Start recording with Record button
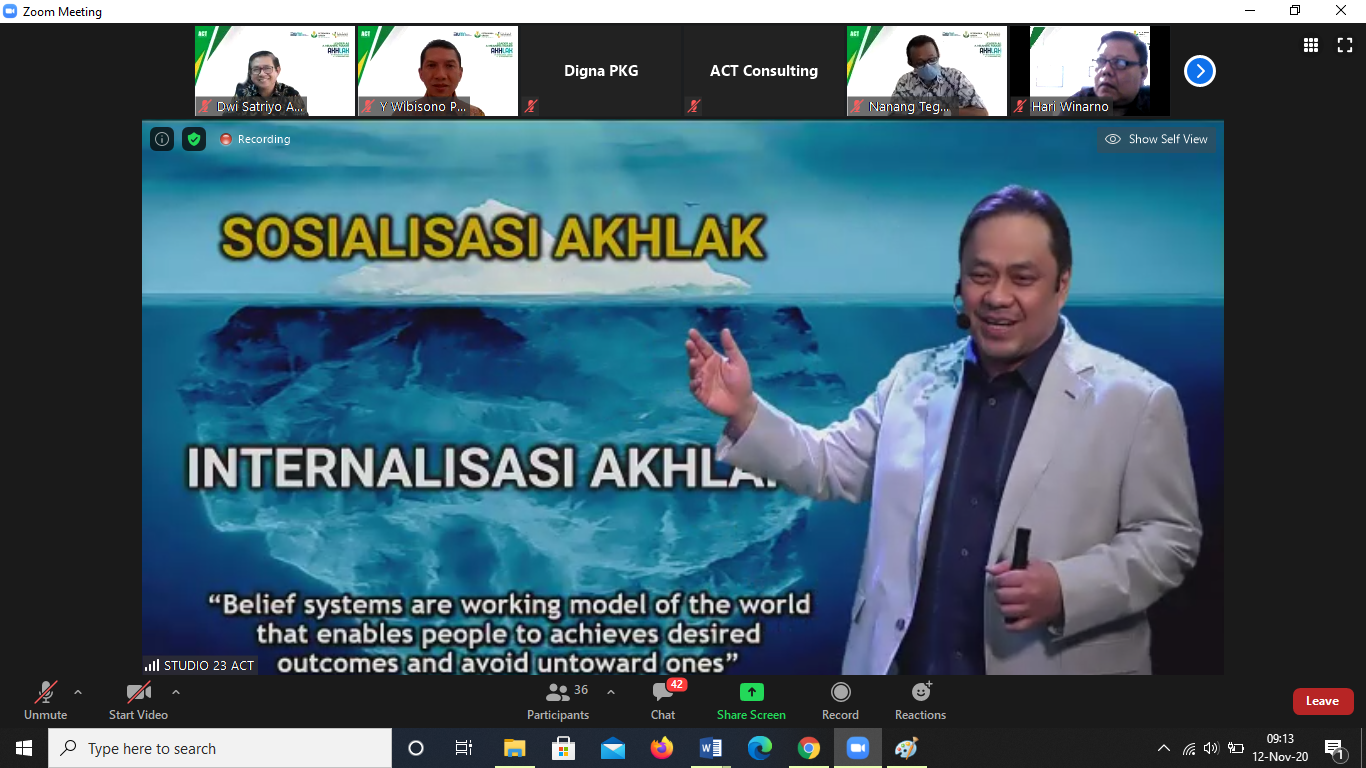The width and height of the screenshot is (1366, 768). (x=840, y=700)
